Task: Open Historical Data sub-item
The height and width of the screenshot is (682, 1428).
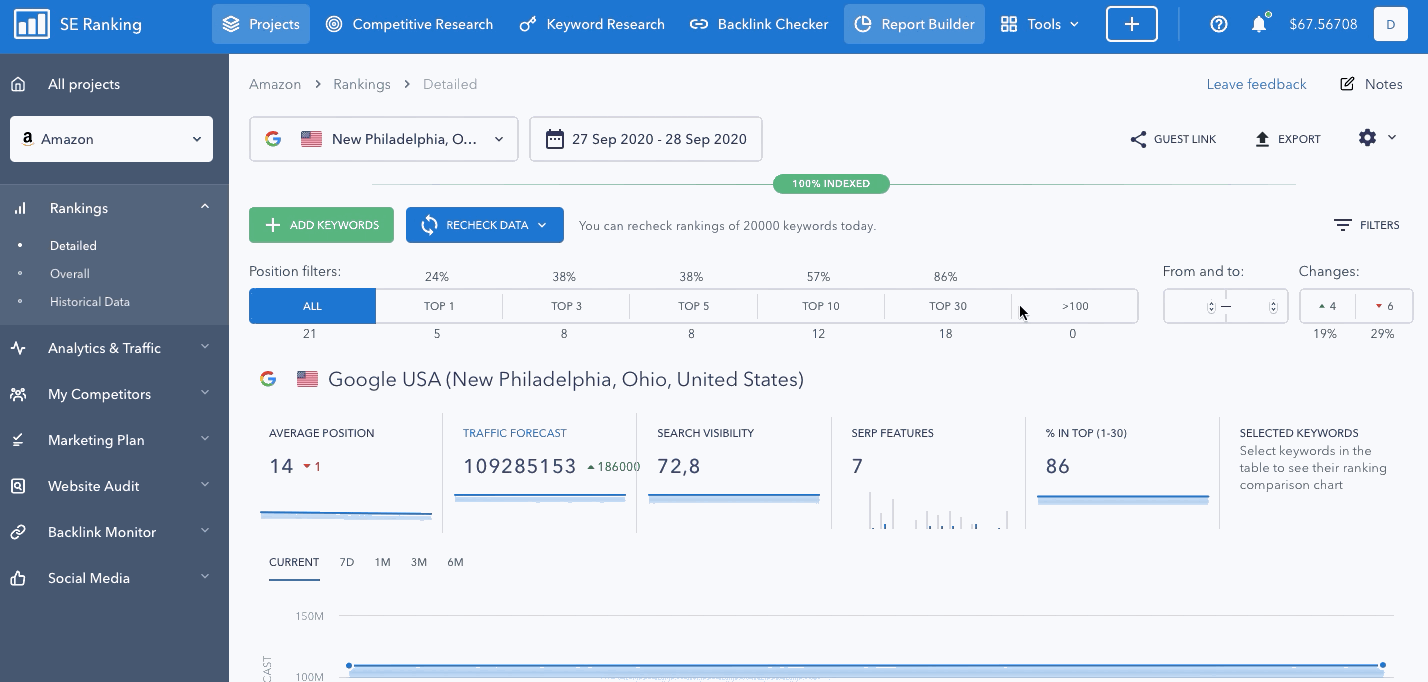Action: [x=90, y=301]
